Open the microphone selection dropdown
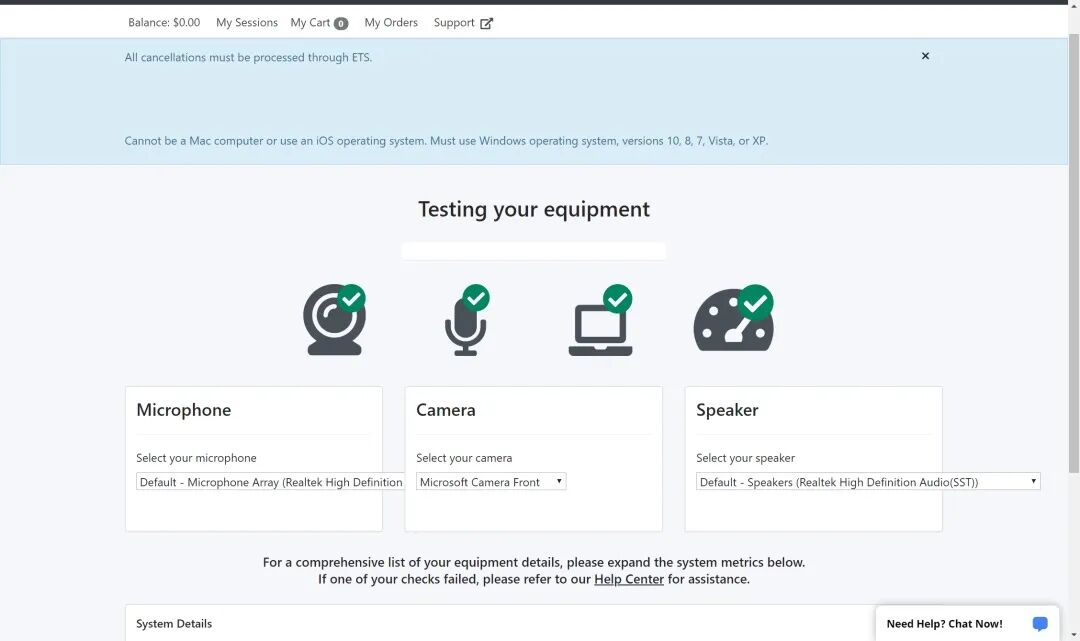Image resolution: width=1080 pixels, height=641 pixels. point(270,482)
